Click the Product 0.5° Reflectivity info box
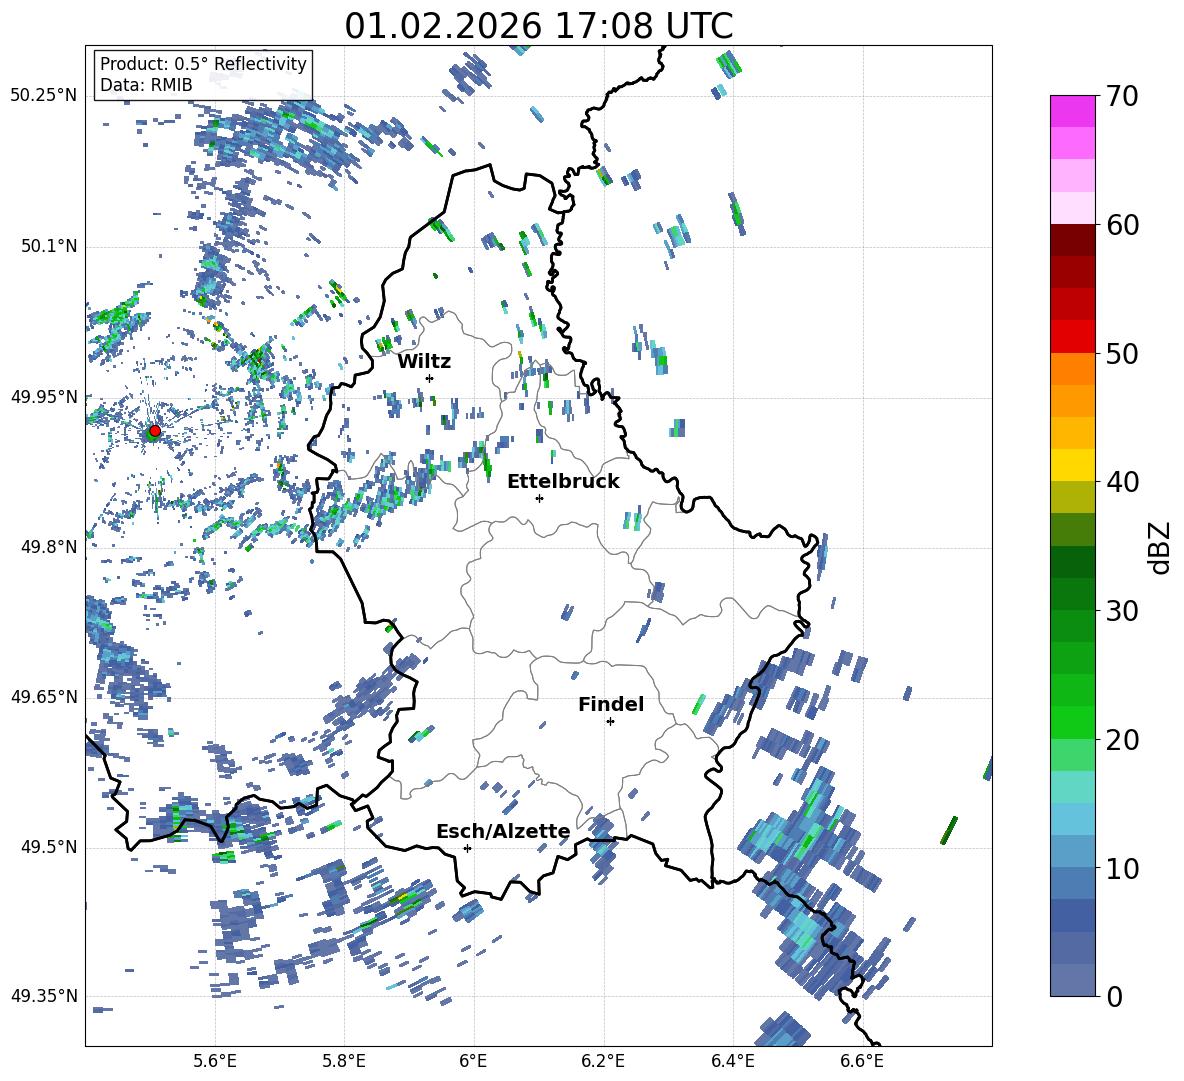1184x1081 pixels. [x=203, y=75]
